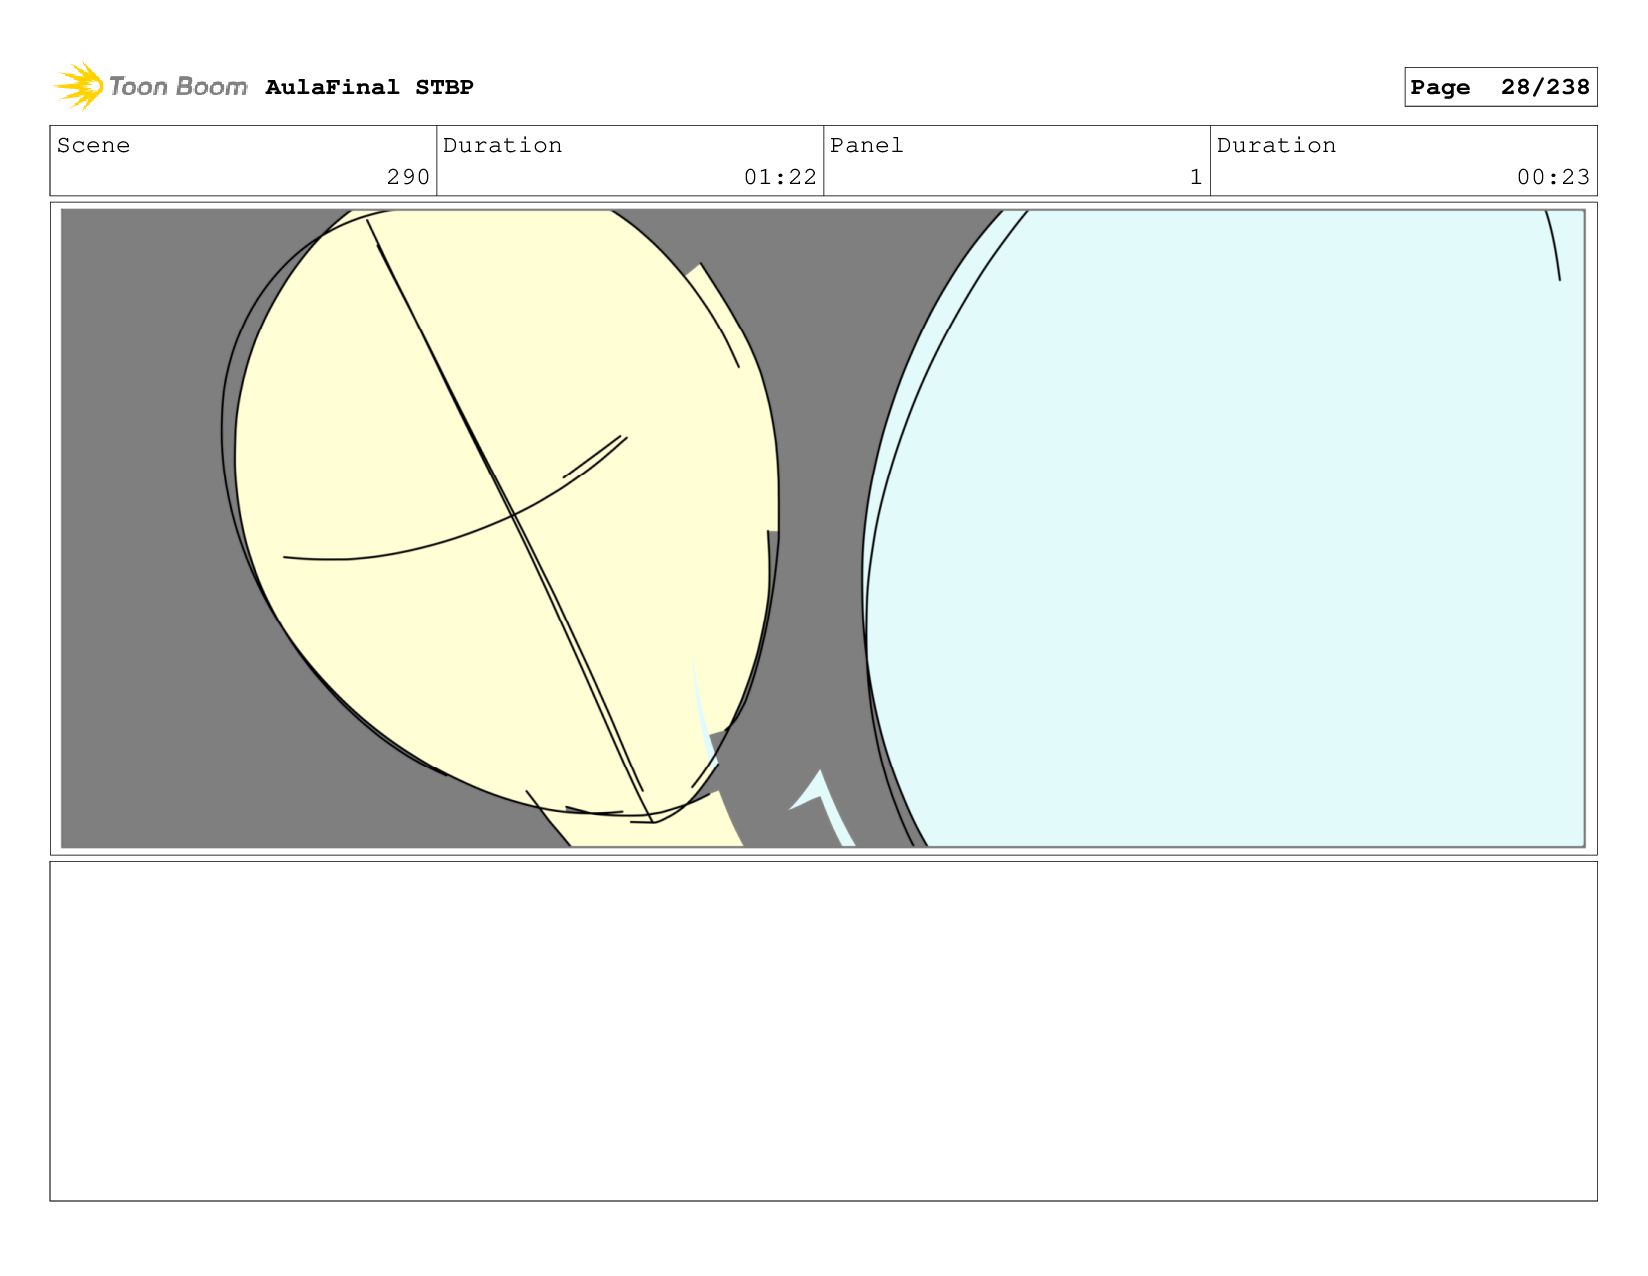
Task: Click the 'Duration' label beside Panel
Action: coord(1276,145)
